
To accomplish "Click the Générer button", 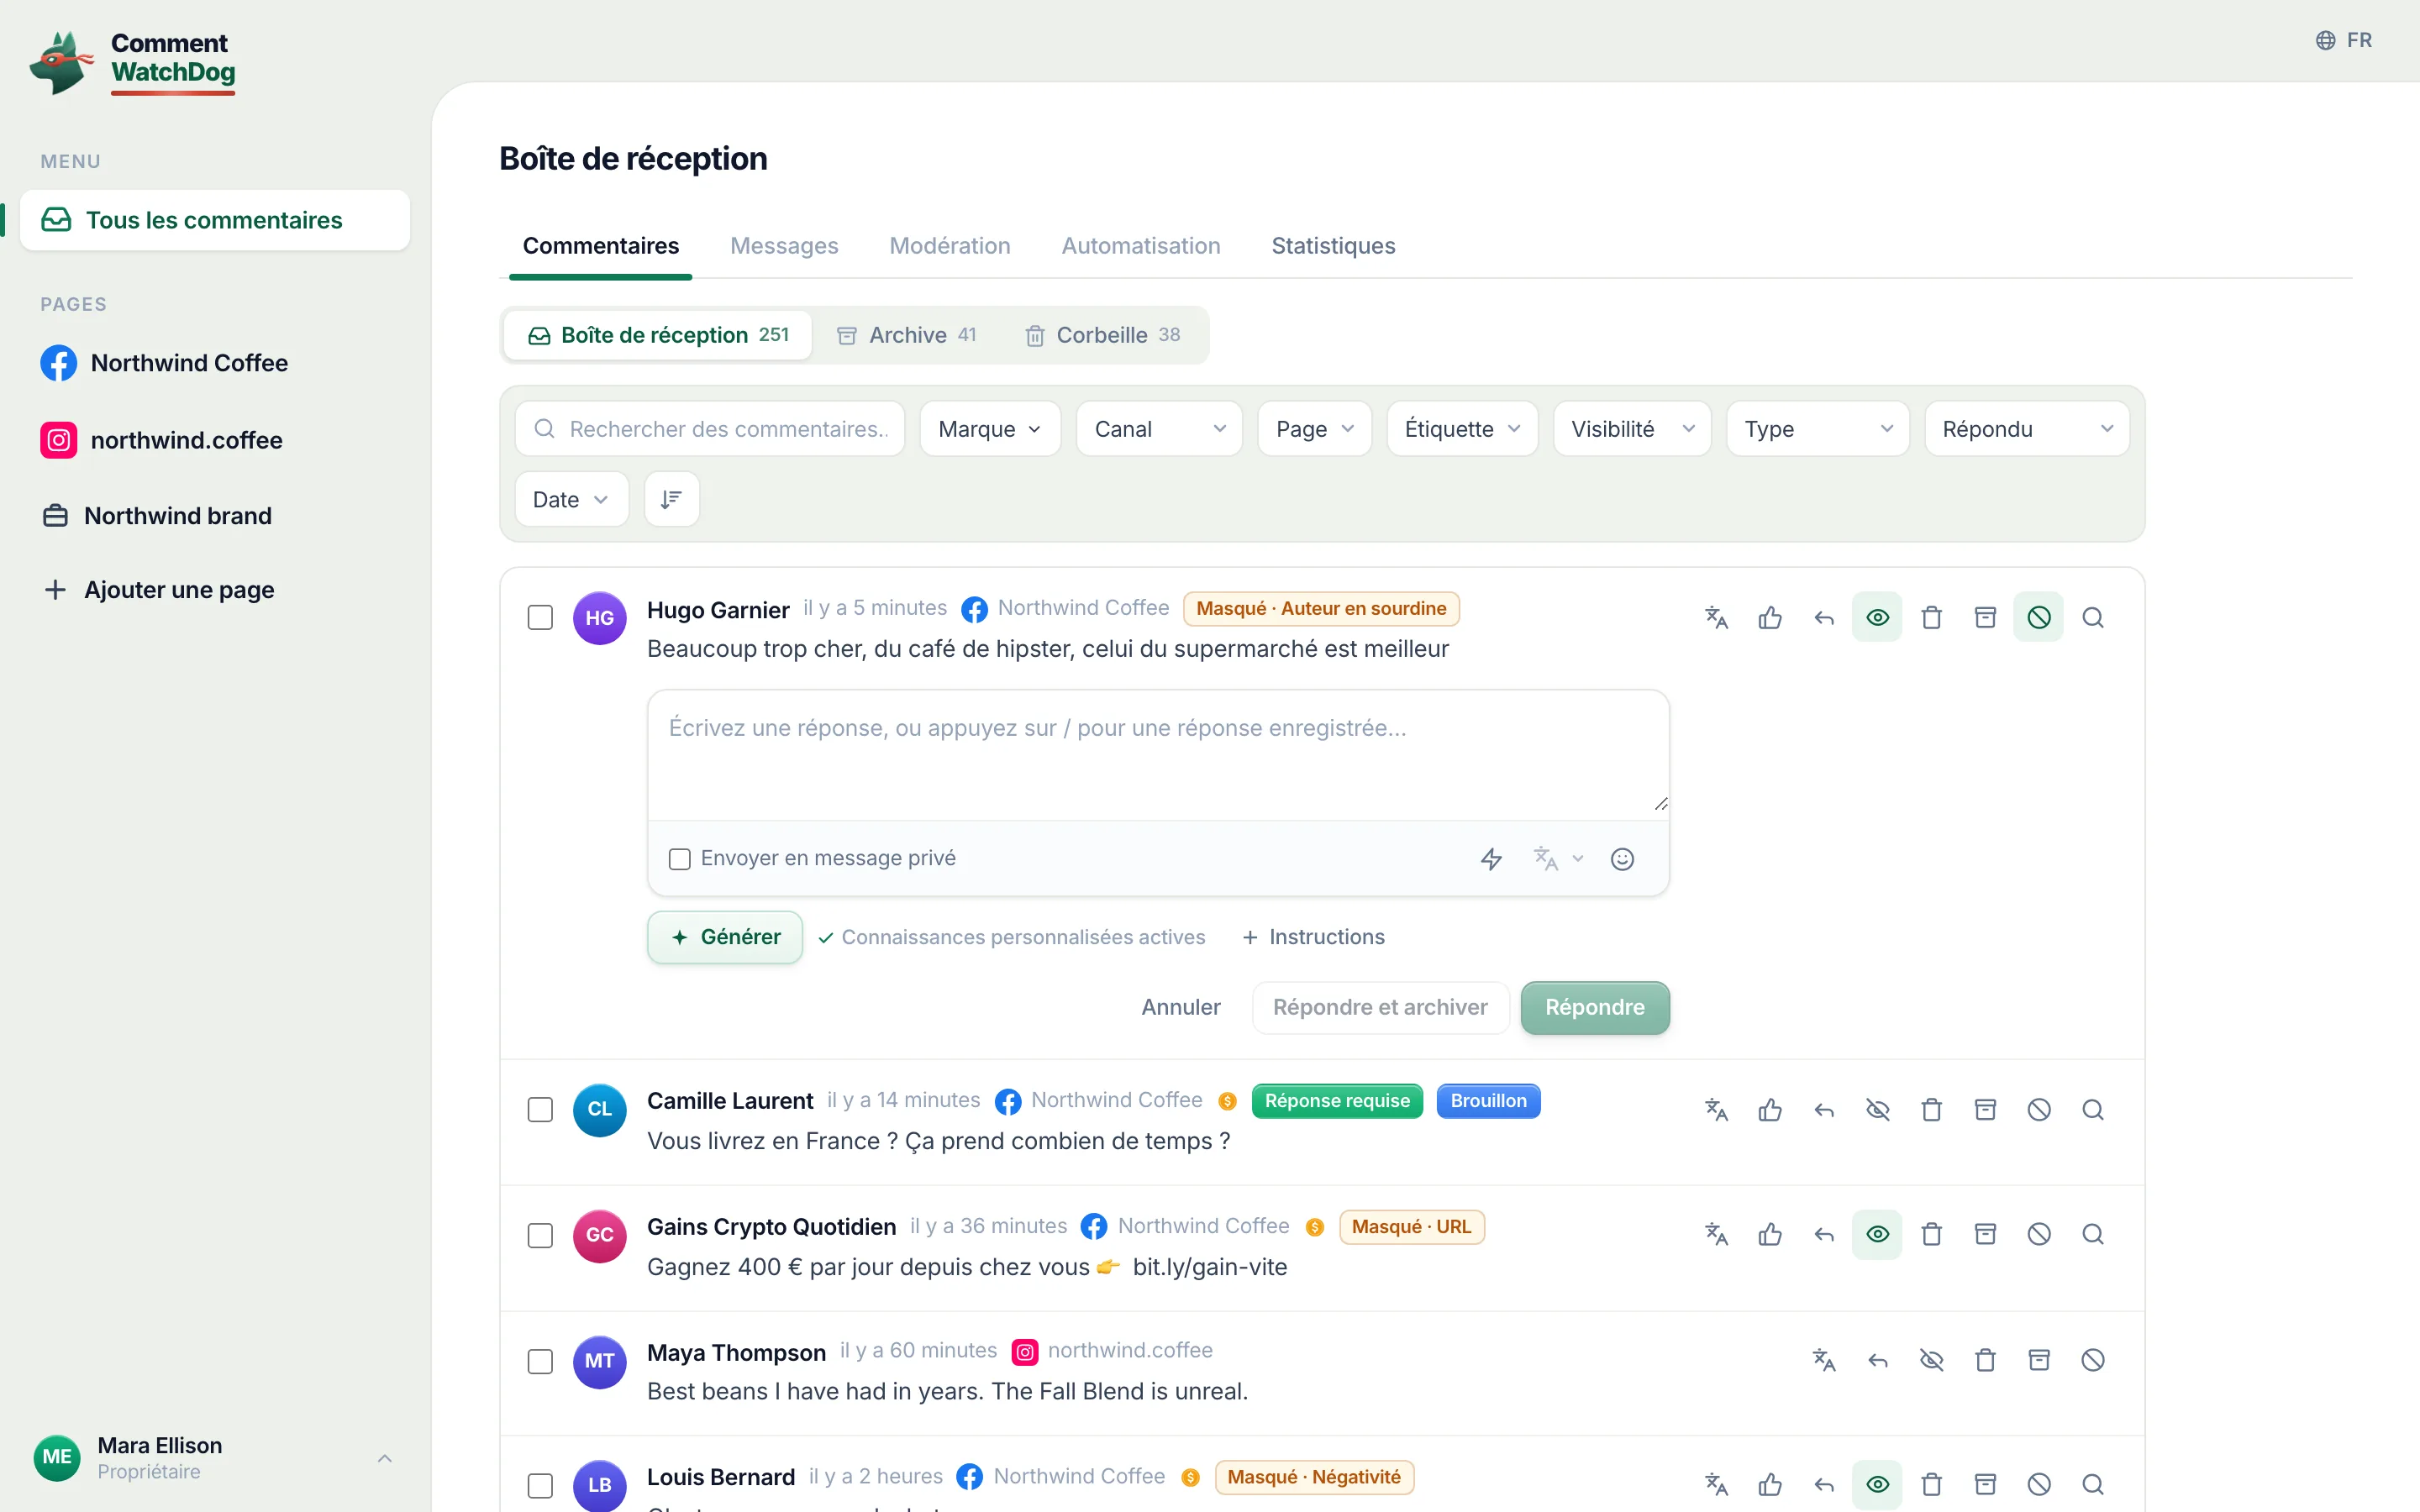I will [x=725, y=937].
